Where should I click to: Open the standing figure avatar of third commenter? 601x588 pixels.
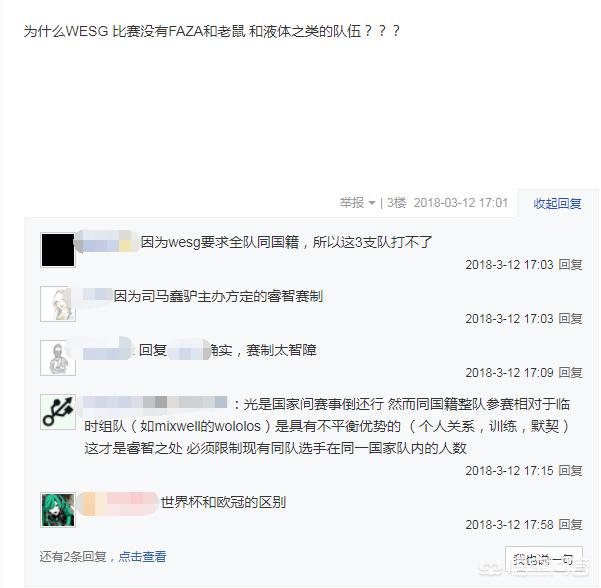pos(58,358)
